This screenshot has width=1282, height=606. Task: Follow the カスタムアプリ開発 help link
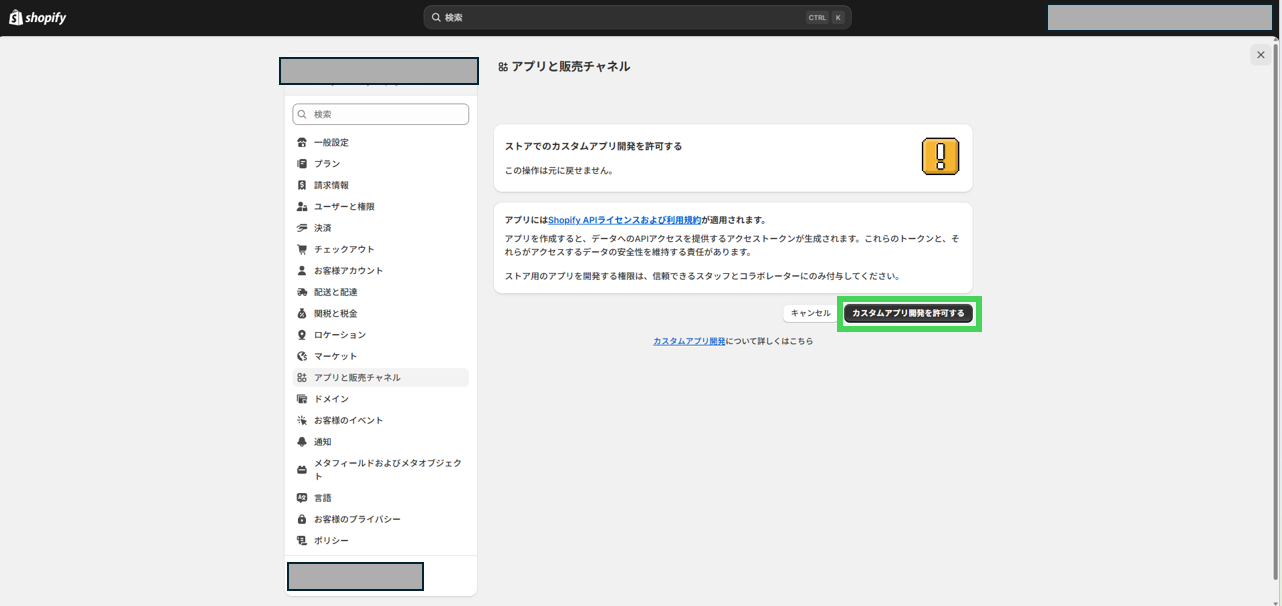pyautogui.click(x=689, y=341)
